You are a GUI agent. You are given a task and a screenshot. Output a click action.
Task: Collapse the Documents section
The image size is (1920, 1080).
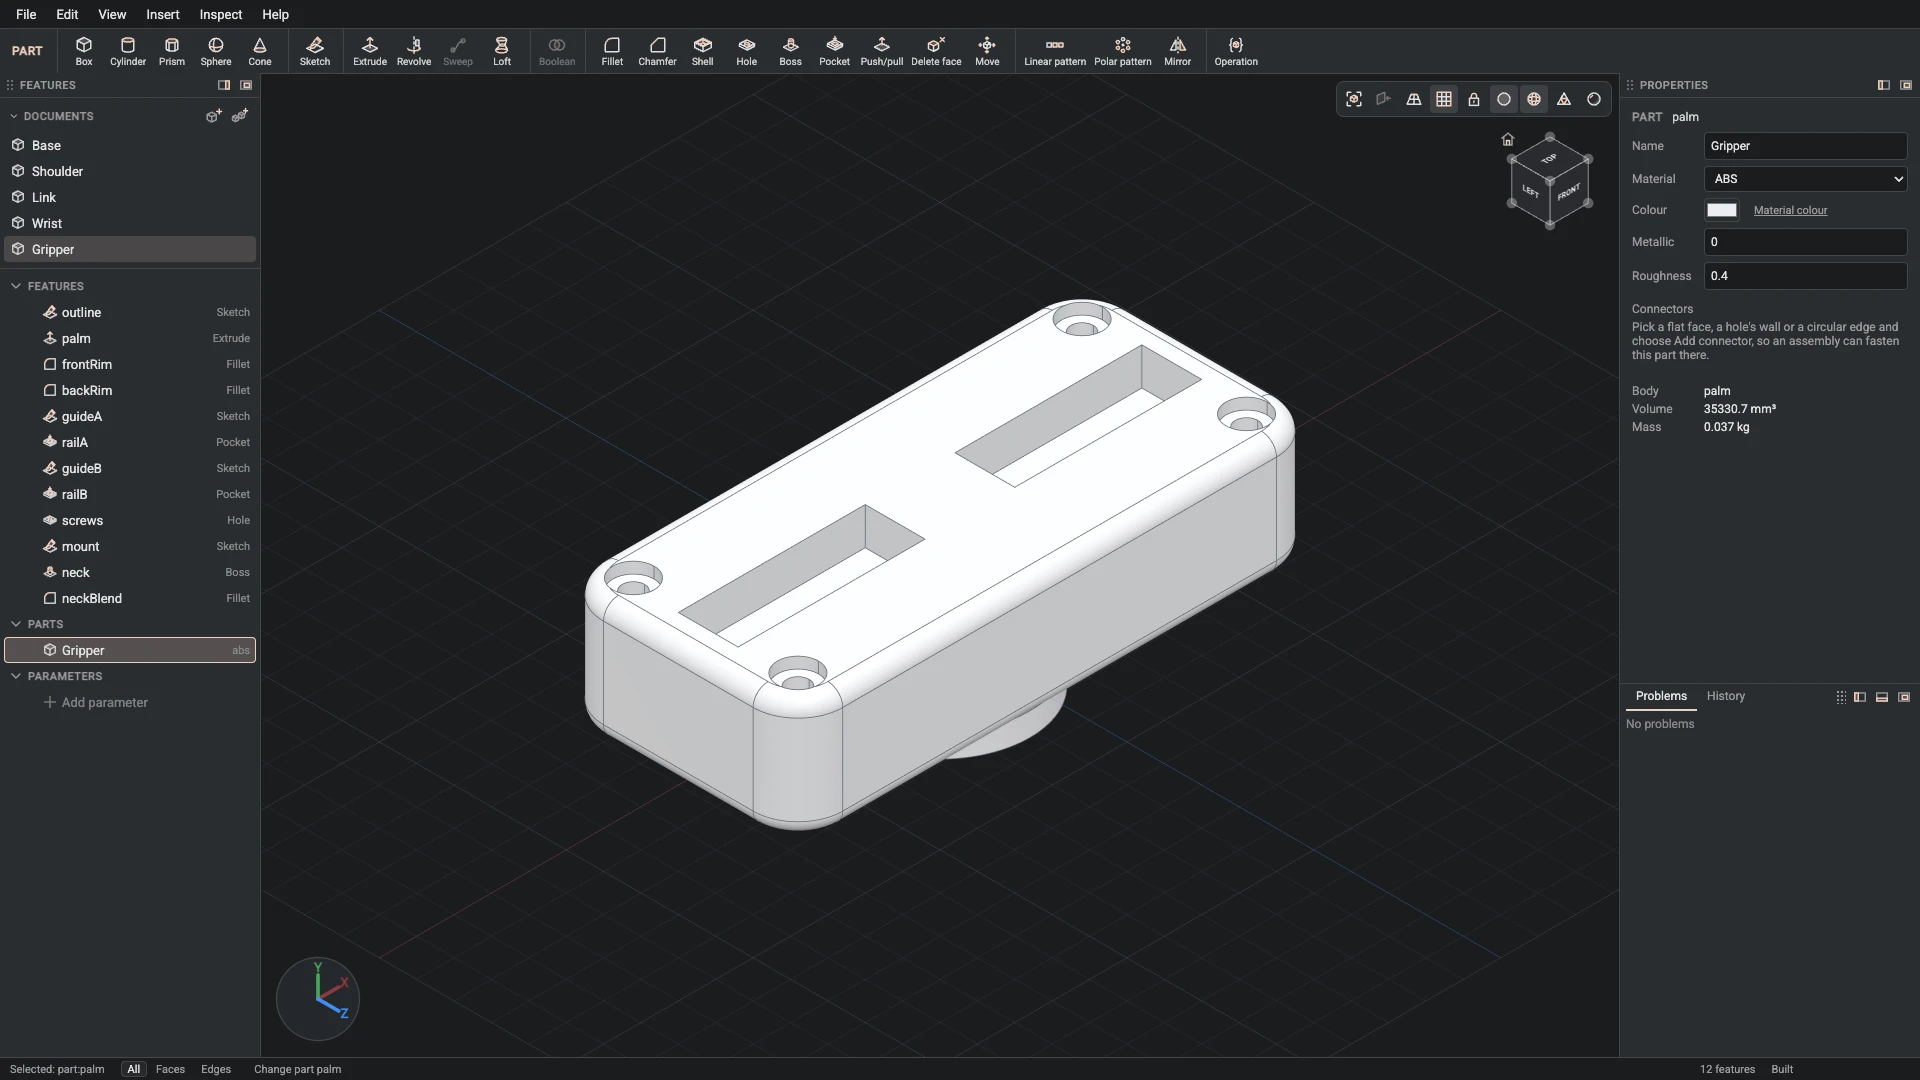14,116
